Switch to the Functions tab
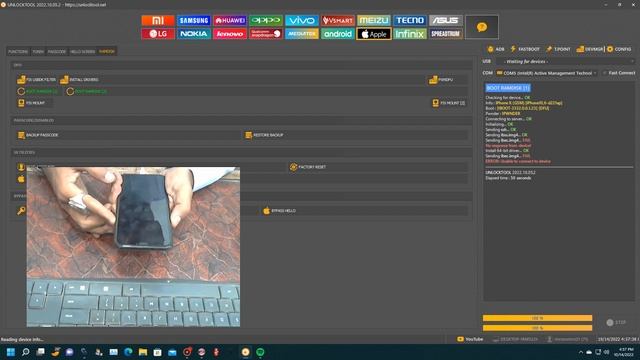This screenshot has width=640, height=360. 18,52
